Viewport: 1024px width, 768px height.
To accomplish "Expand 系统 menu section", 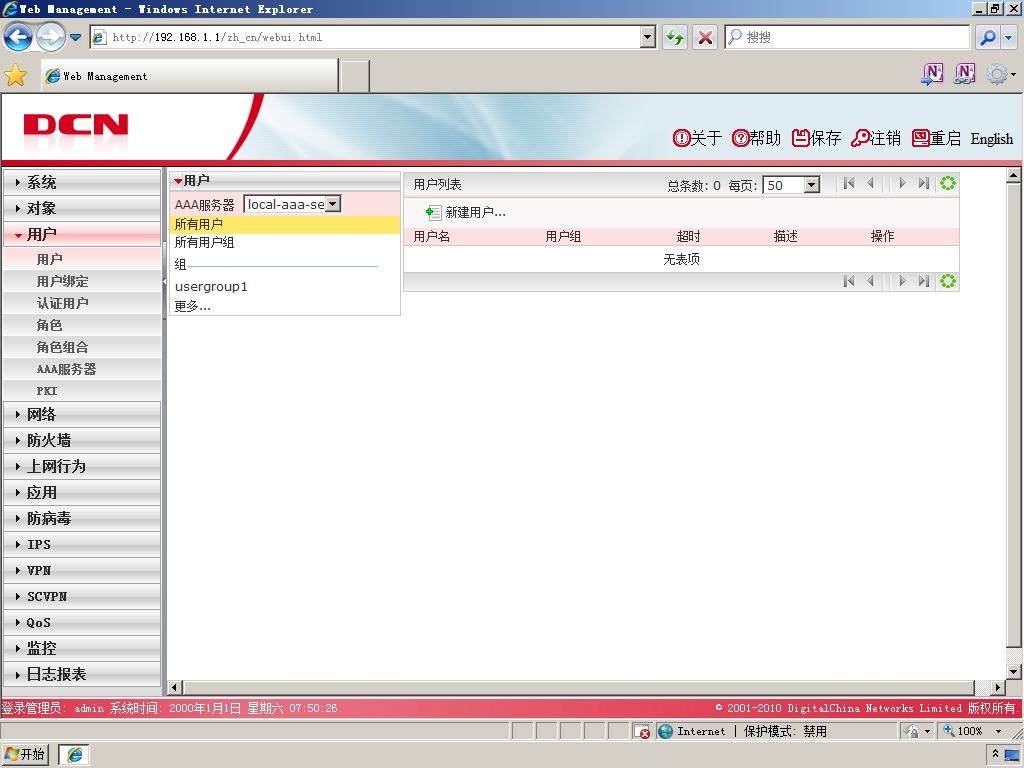I will point(82,182).
